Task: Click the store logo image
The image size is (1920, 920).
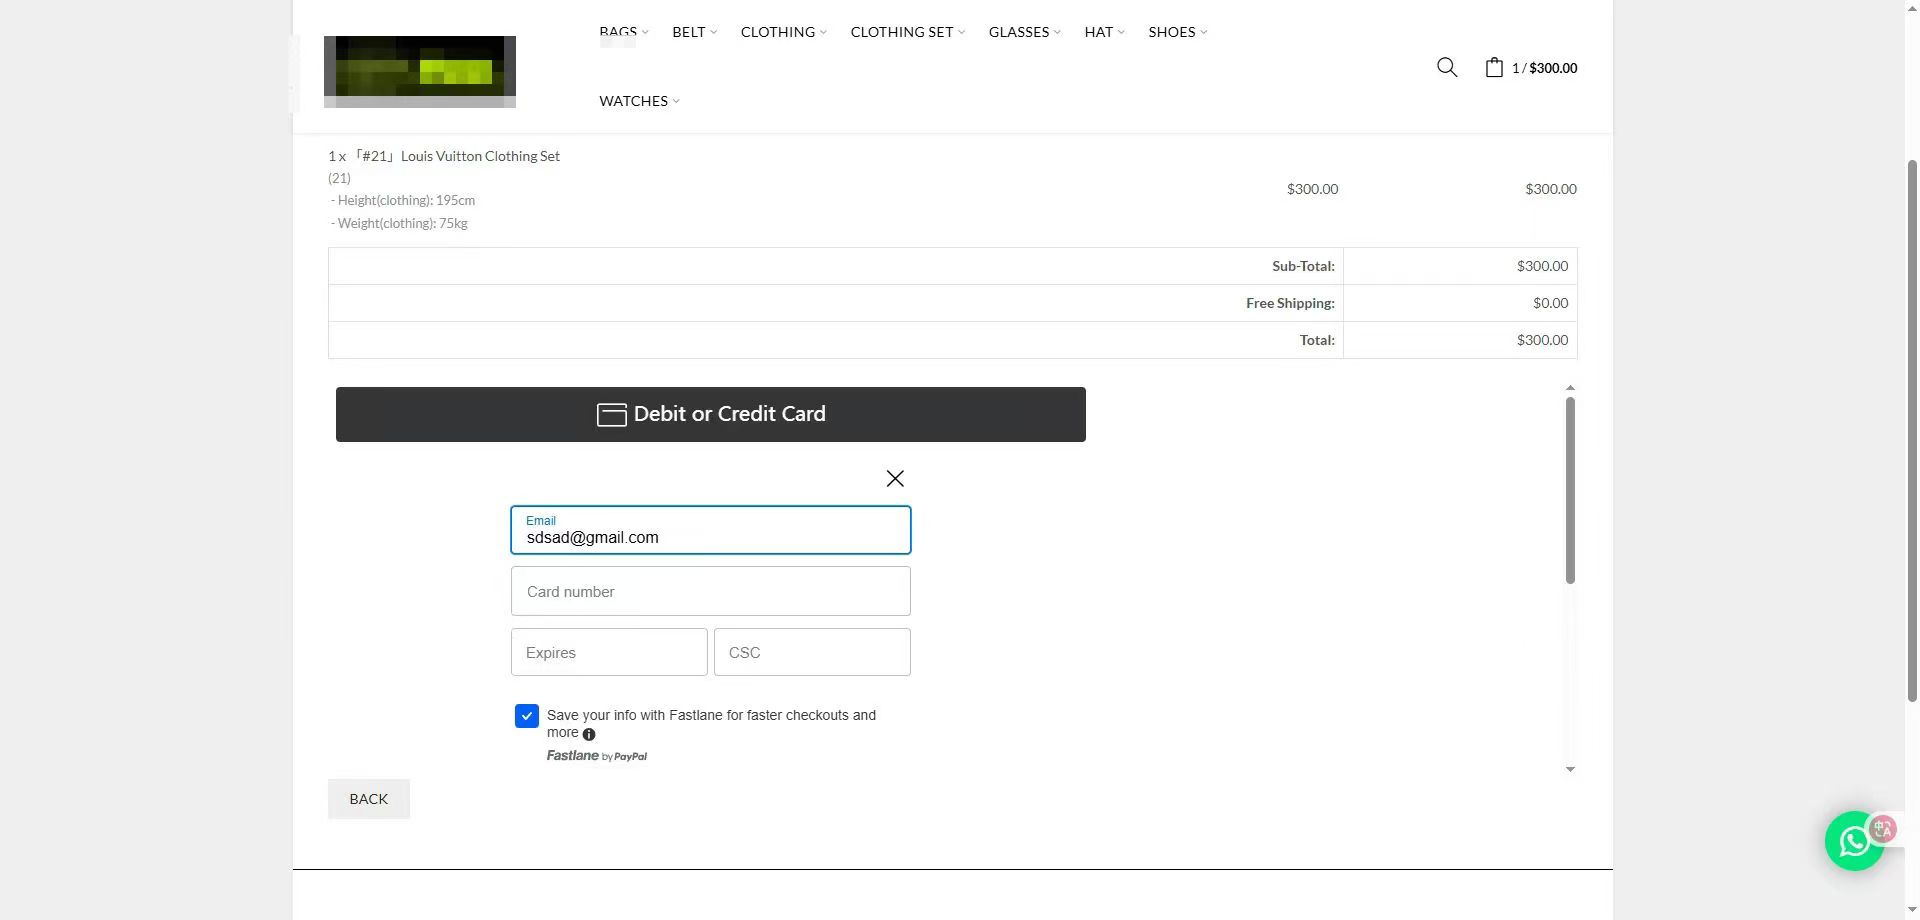Action: [x=420, y=71]
